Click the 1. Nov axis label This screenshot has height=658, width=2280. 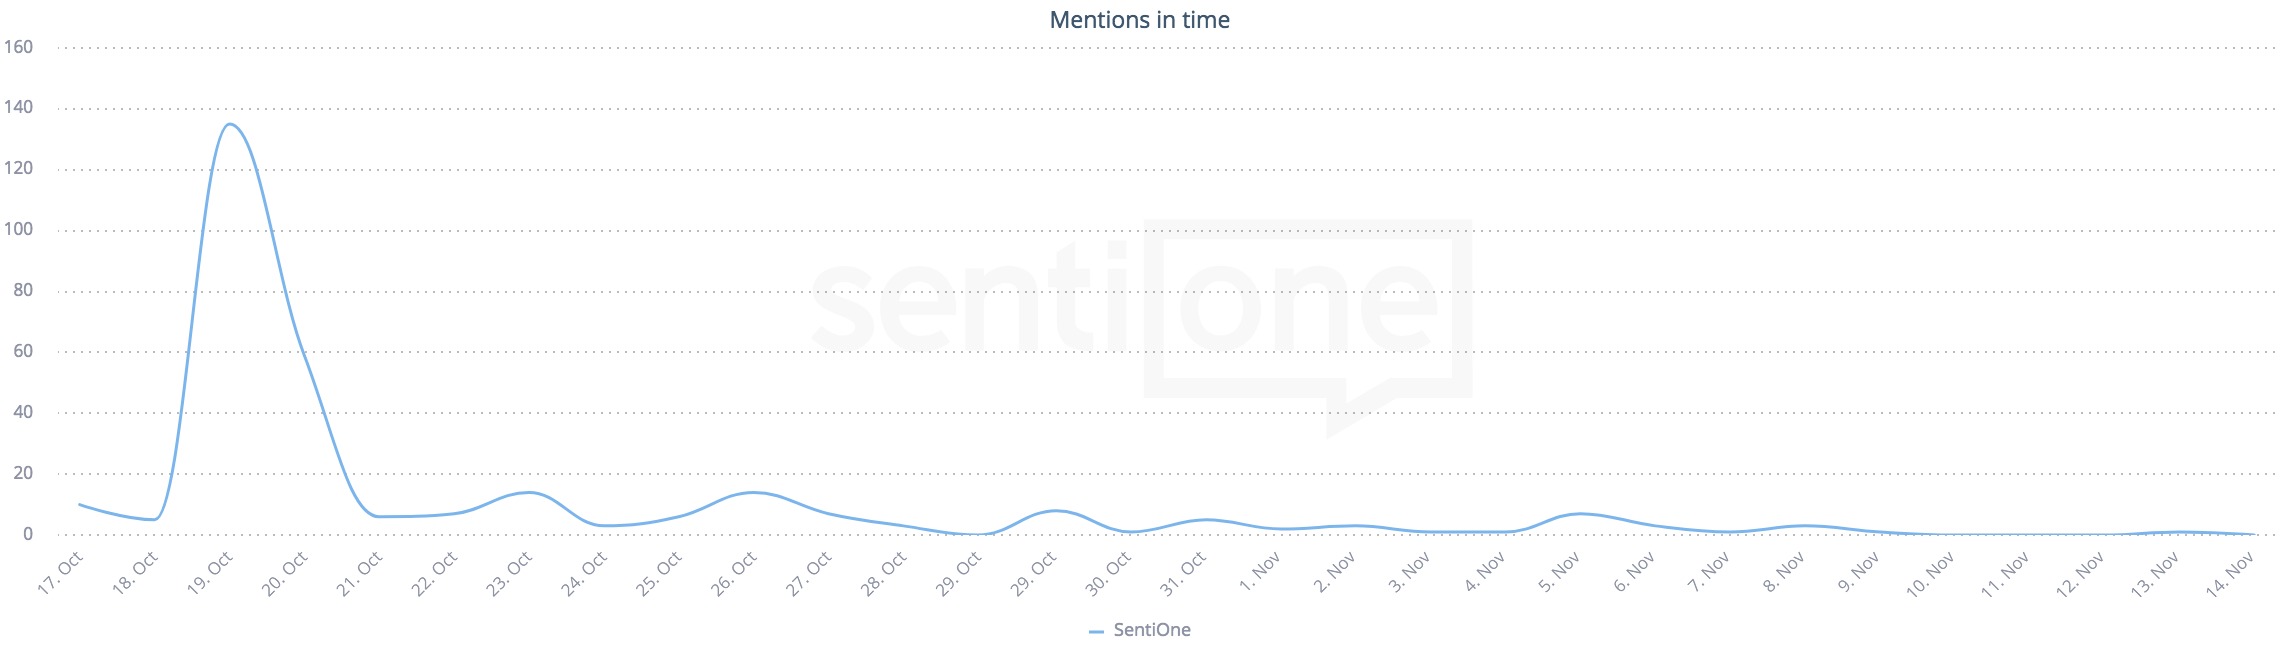1260,571
